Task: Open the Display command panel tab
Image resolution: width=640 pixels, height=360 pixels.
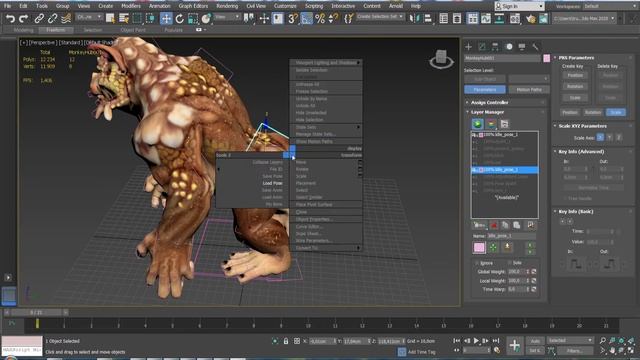Action: (522, 47)
